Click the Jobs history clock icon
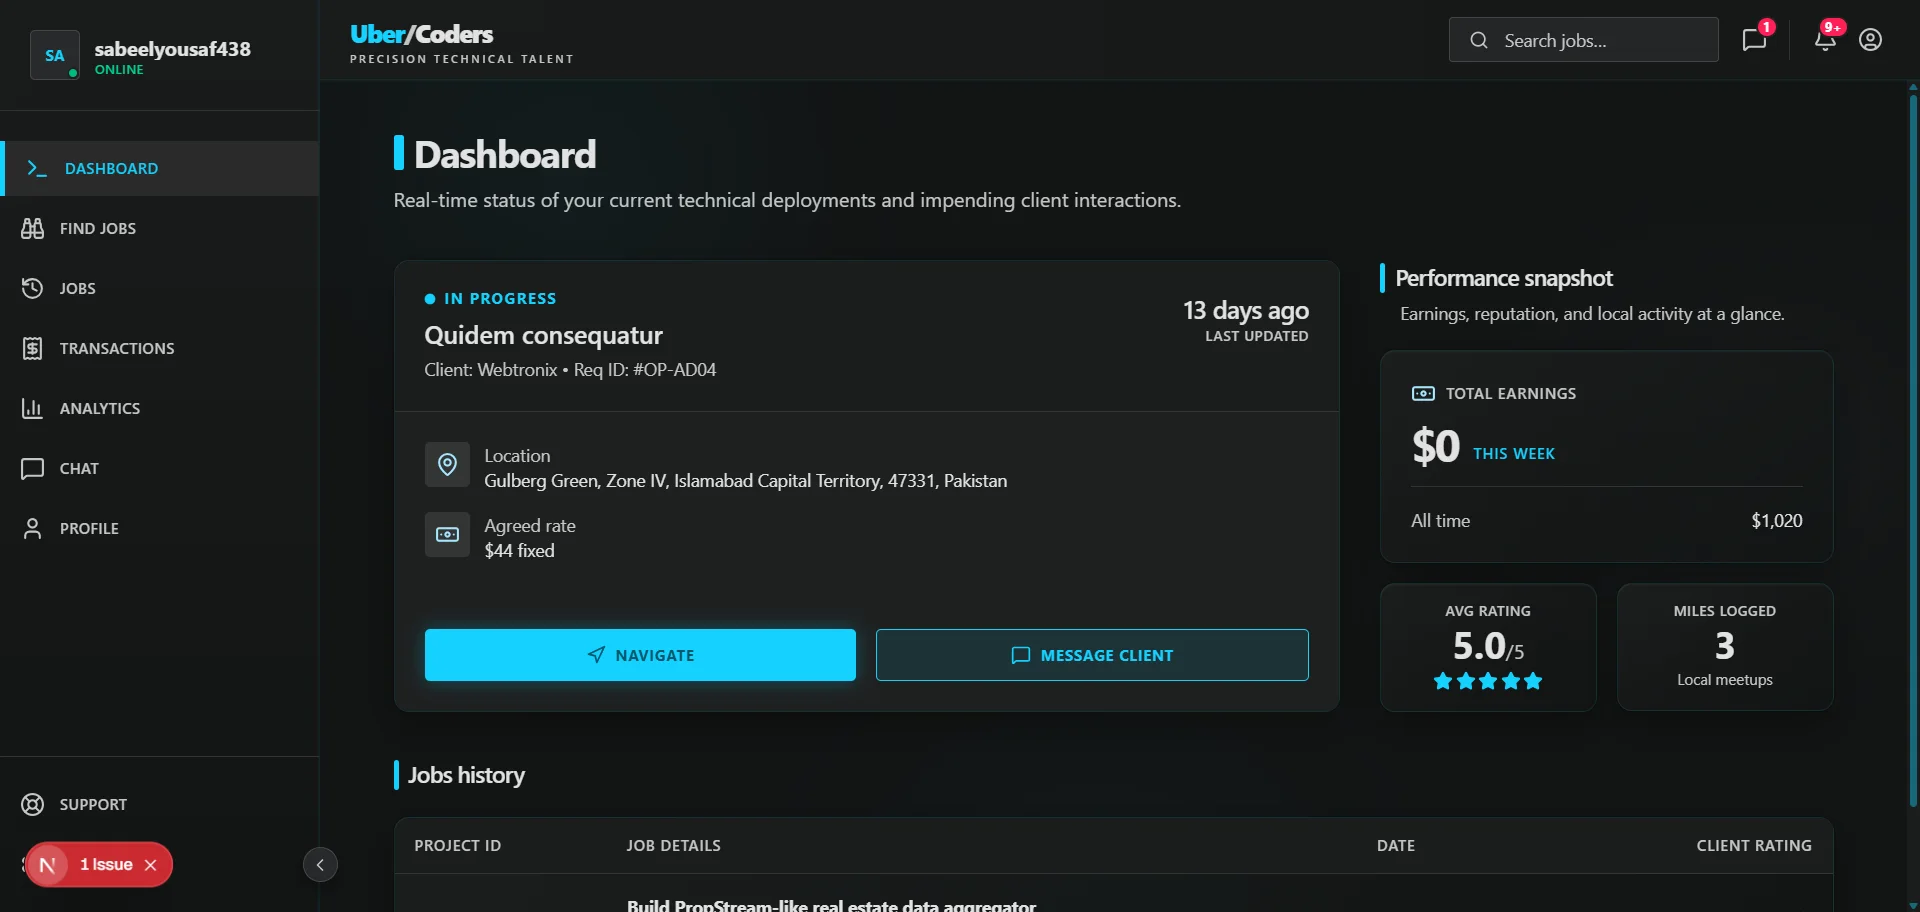1920x912 pixels. pyautogui.click(x=32, y=288)
